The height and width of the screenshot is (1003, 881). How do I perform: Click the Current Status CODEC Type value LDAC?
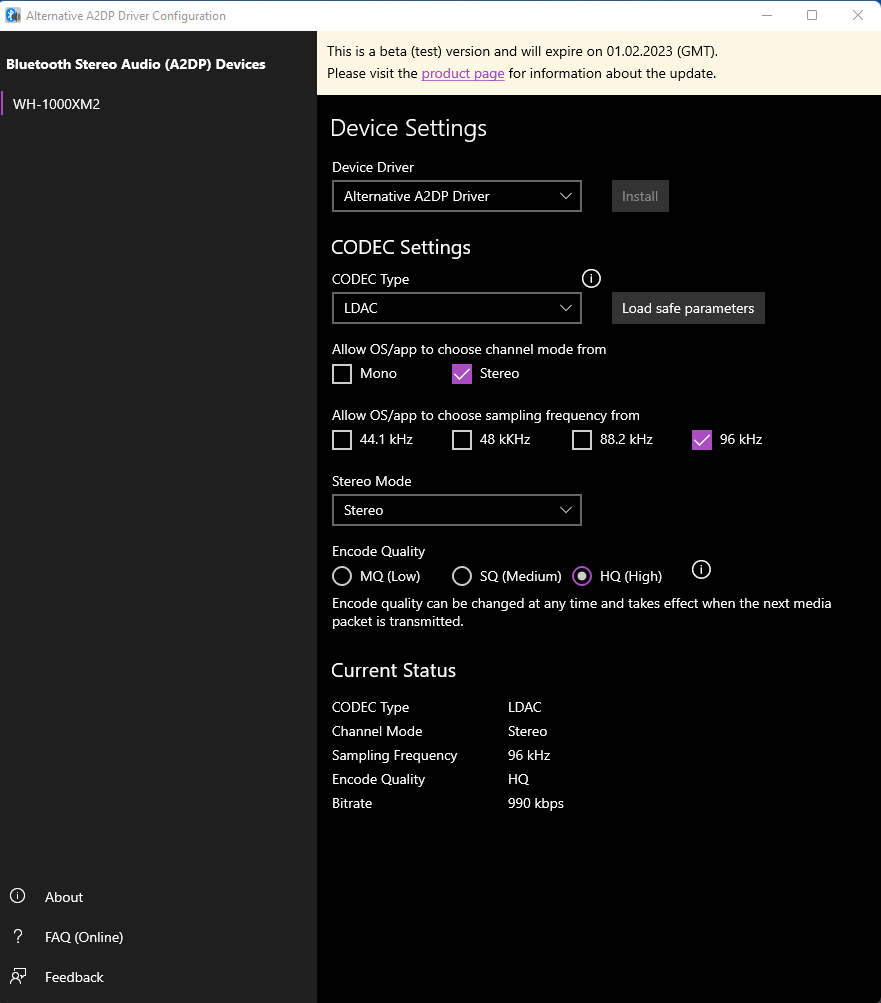525,707
